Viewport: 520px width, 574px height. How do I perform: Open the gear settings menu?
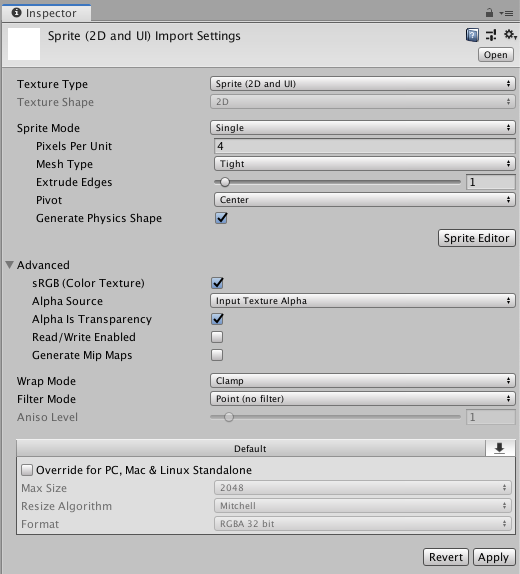pyautogui.click(x=510, y=35)
